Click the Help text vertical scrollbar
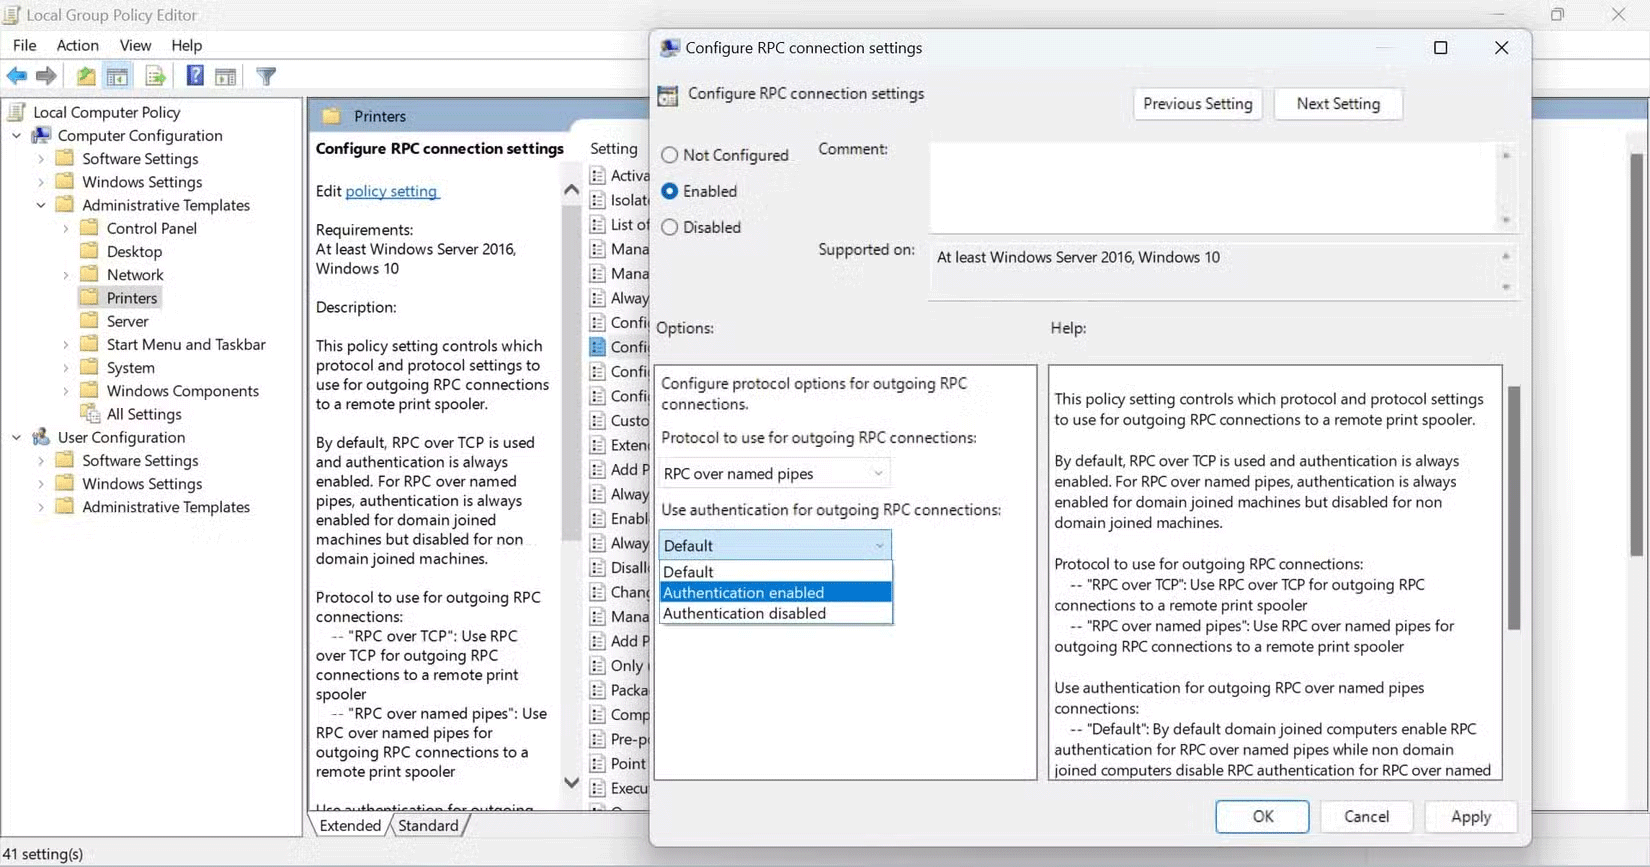This screenshot has width=1650, height=867. tap(1513, 508)
